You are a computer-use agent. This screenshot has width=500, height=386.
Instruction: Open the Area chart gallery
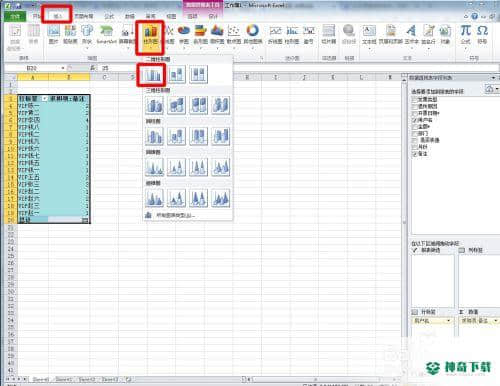pos(217,35)
